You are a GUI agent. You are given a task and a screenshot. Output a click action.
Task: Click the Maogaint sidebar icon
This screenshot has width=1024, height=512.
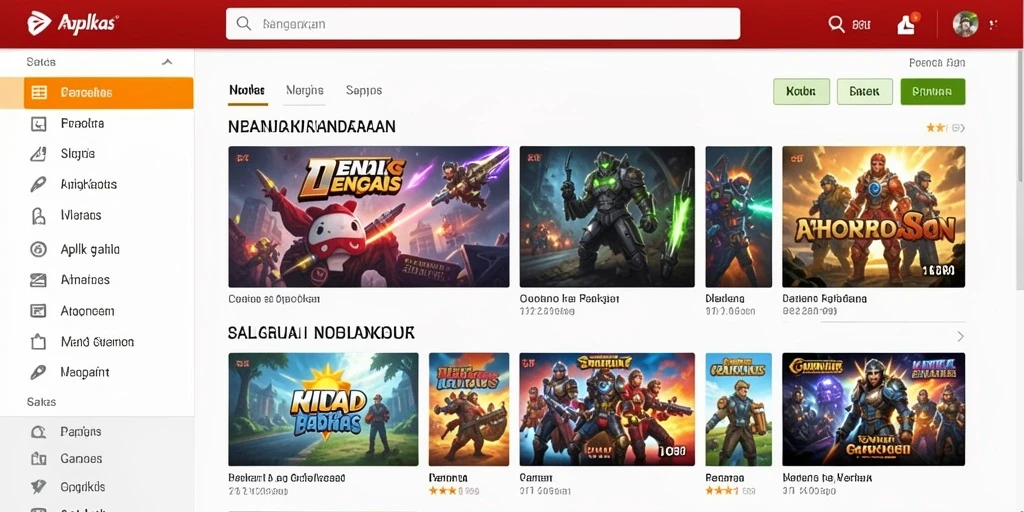click(x=39, y=372)
